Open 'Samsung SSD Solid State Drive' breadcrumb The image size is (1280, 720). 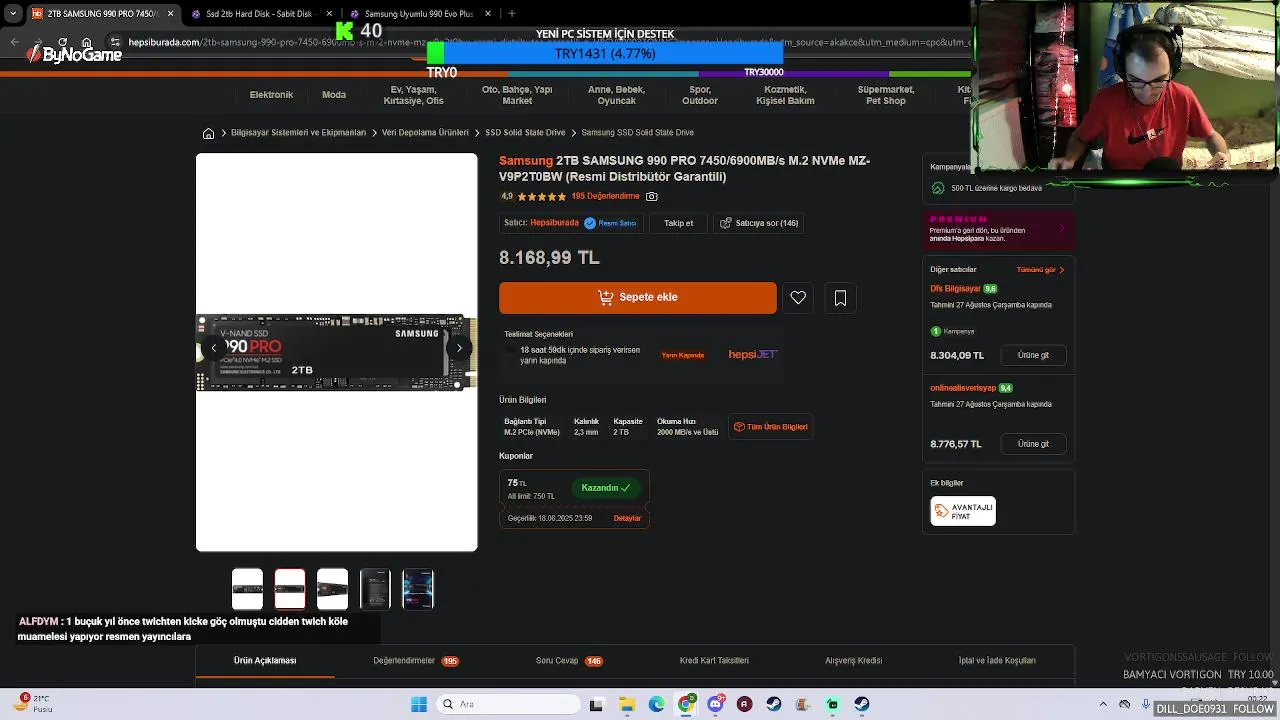[x=637, y=133]
